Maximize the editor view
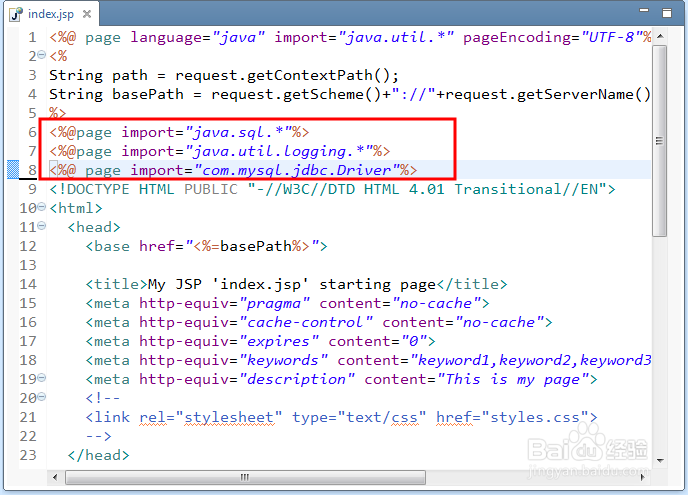The height and width of the screenshot is (495, 688). click(x=667, y=13)
